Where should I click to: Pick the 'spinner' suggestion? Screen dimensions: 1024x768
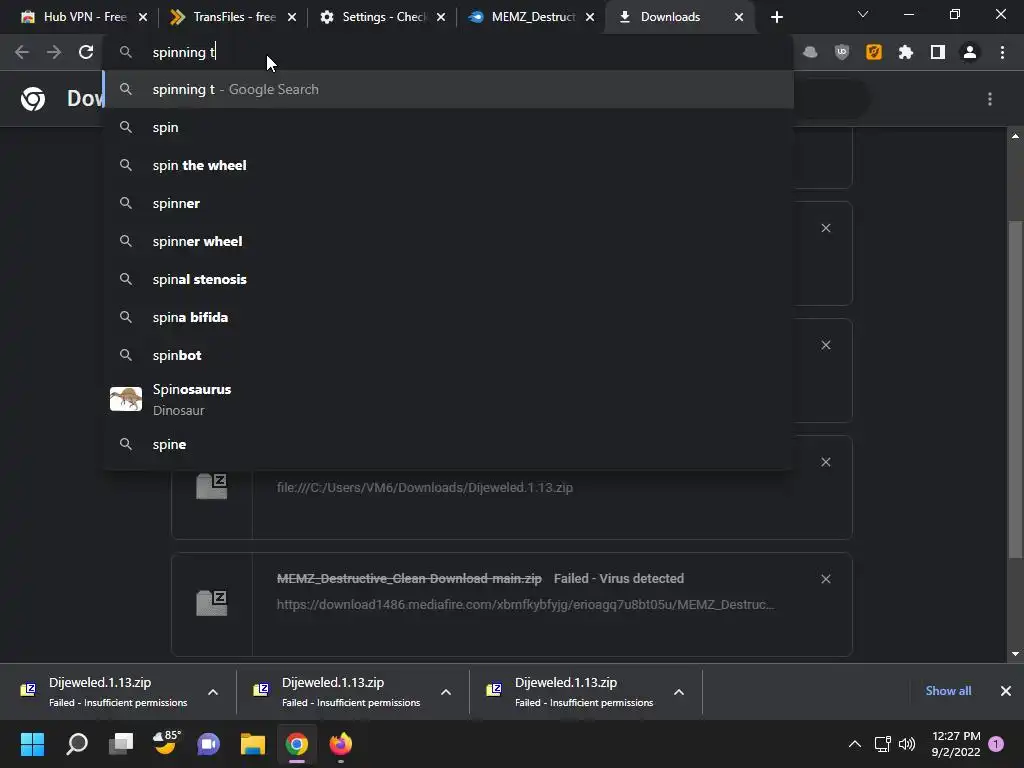(448, 203)
